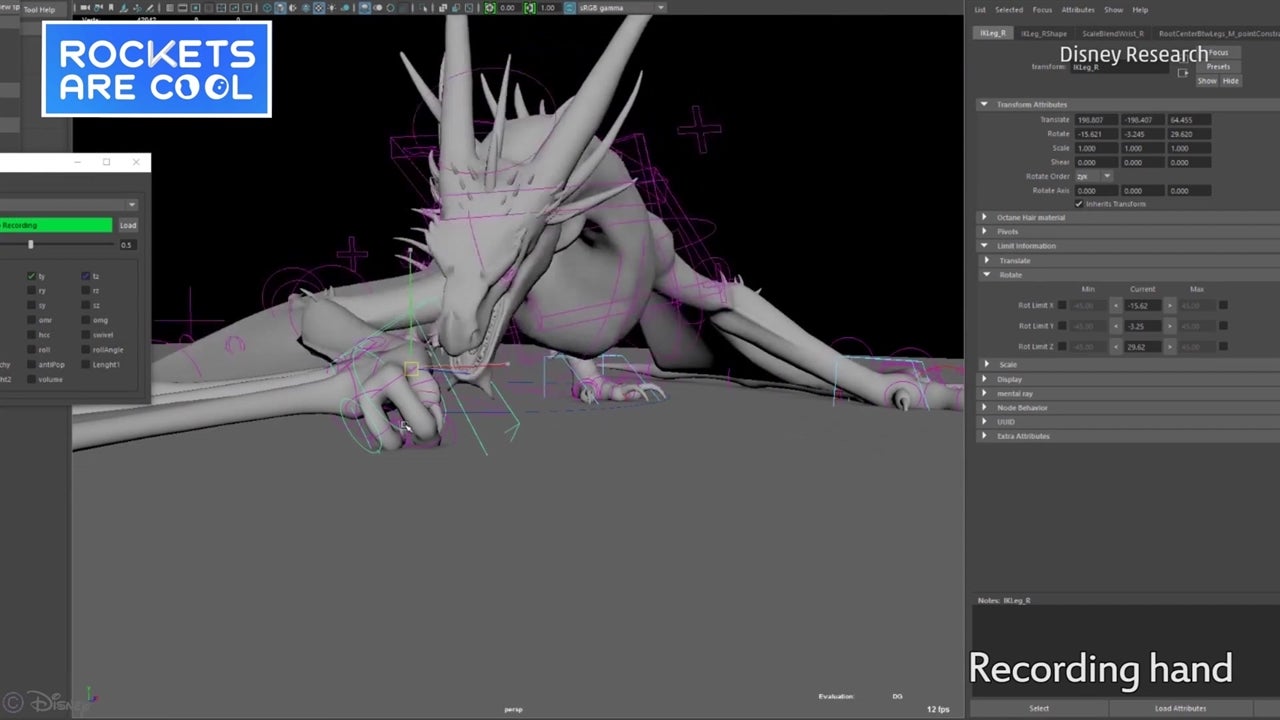Collapse the Transform Attributes section
The image size is (1280, 720).
(x=984, y=104)
